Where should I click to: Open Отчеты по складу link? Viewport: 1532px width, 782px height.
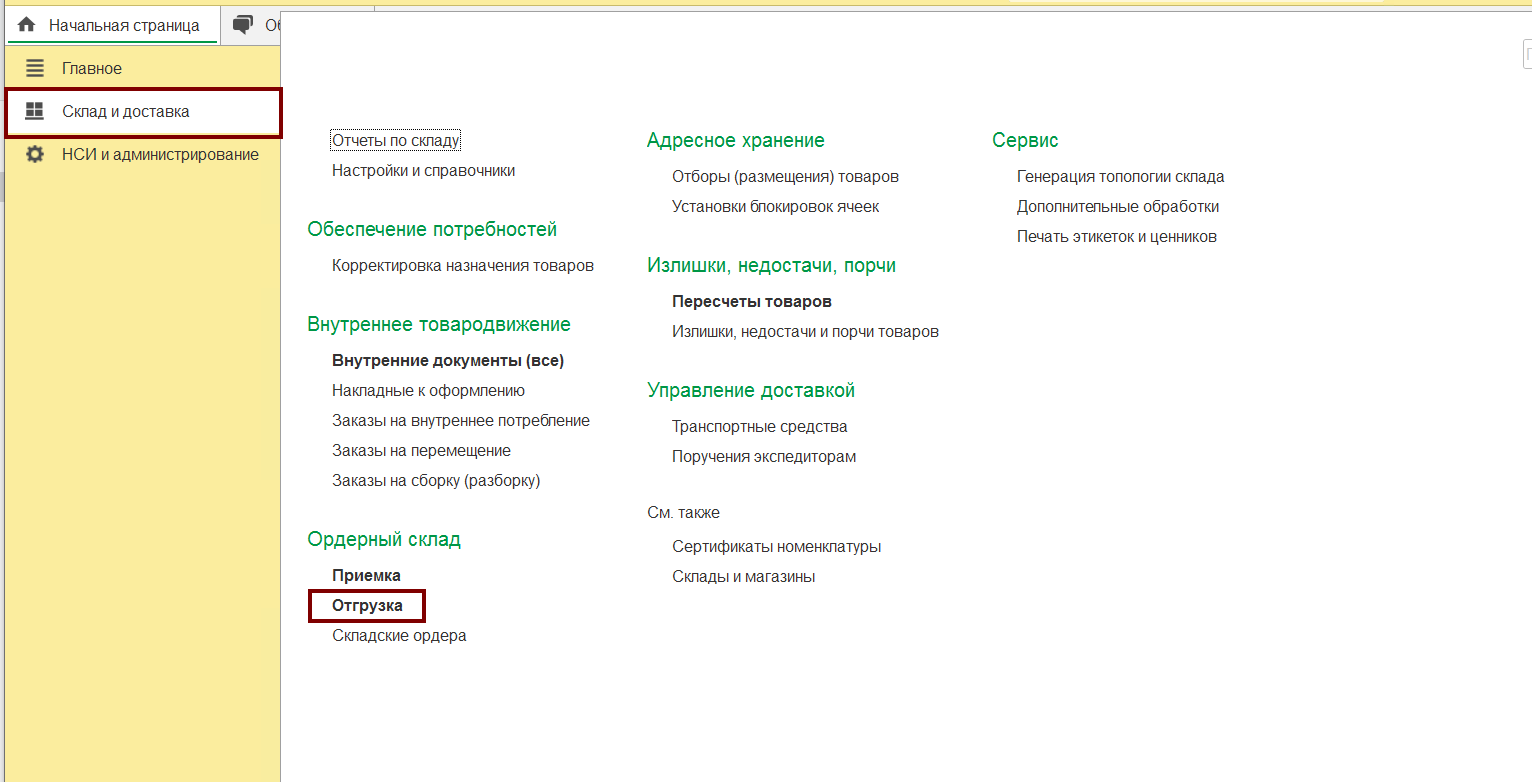(x=396, y=141)
